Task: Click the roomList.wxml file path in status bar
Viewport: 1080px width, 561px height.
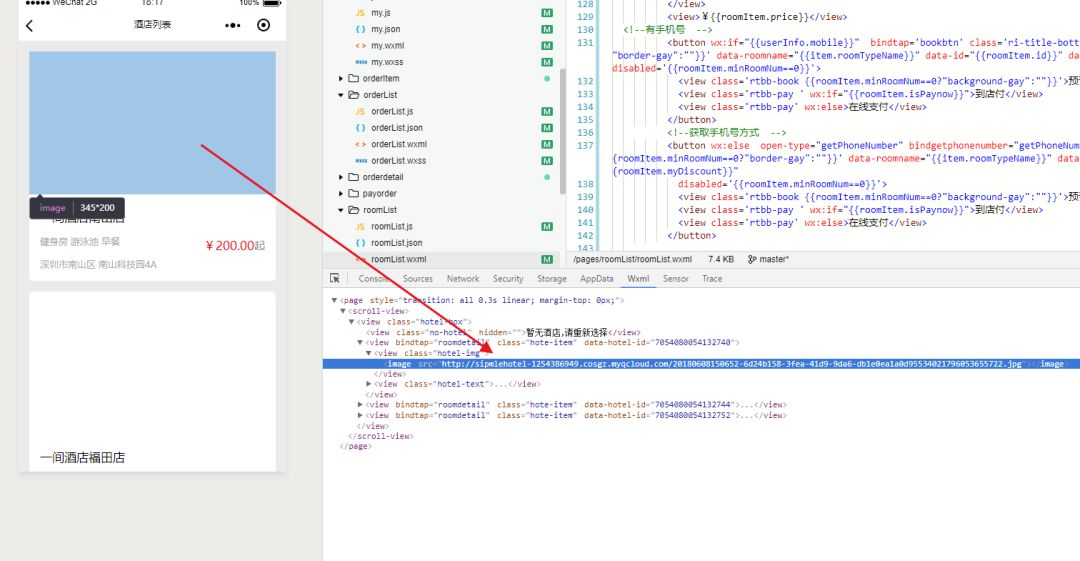Action: (632, 259)
